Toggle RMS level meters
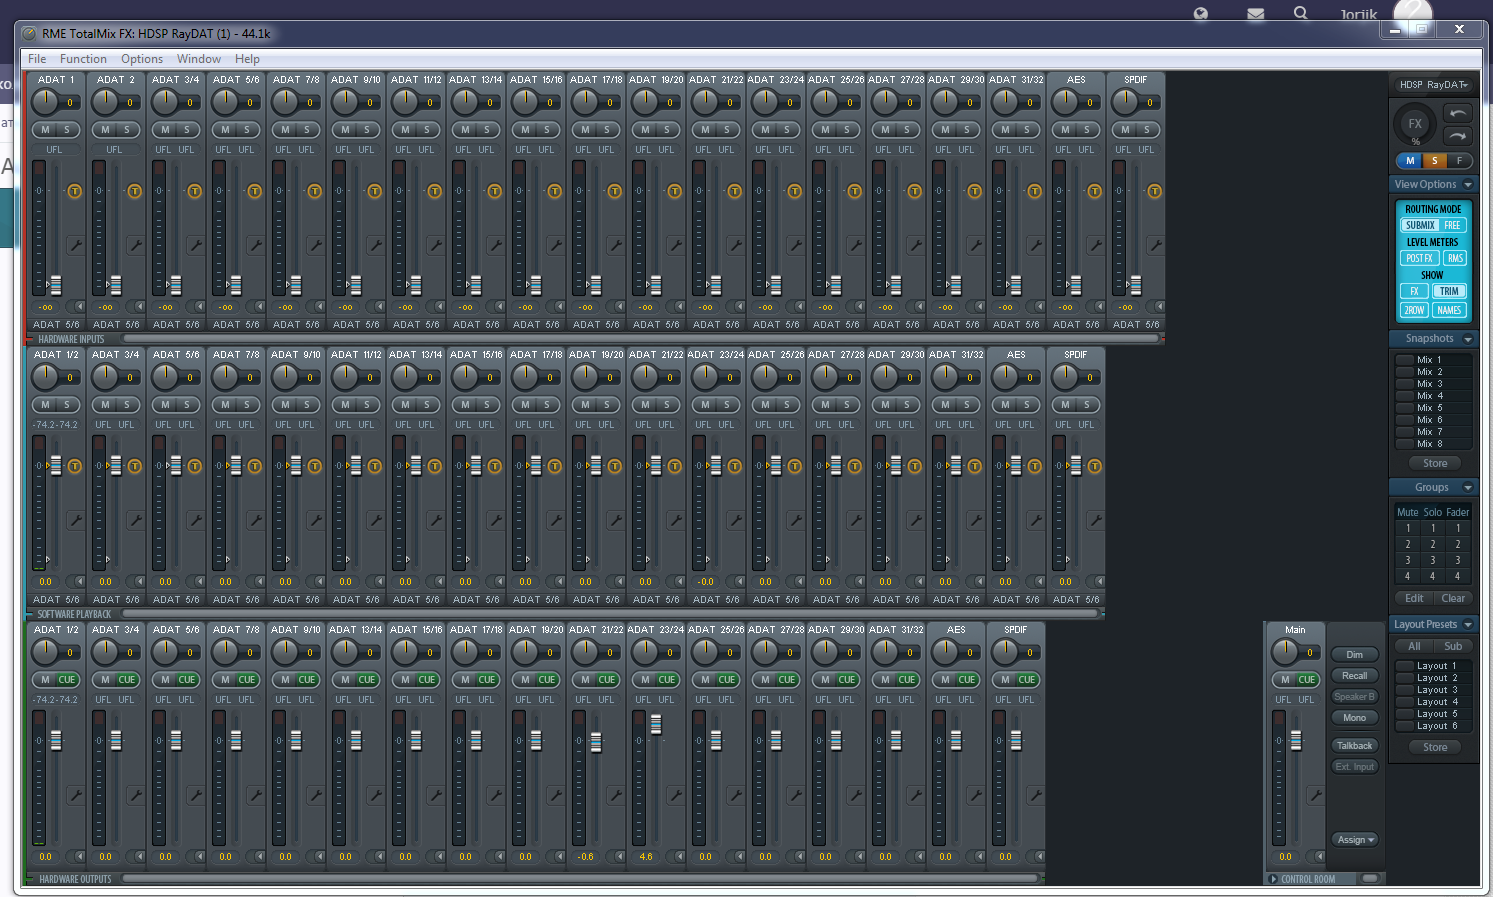 click(1455, 258)
